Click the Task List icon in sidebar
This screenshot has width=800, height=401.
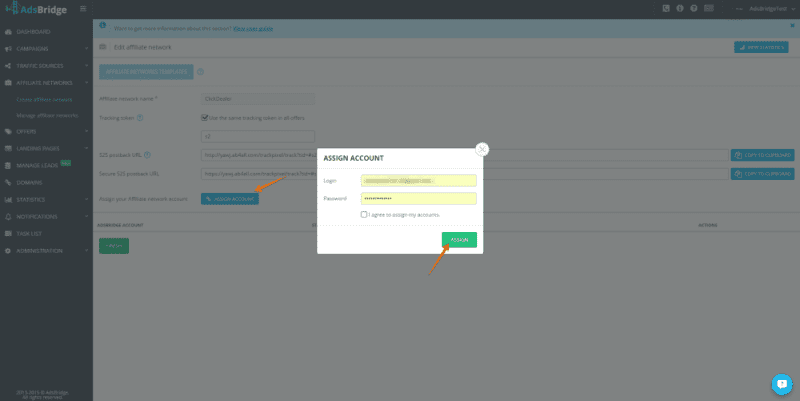coord(8,234)
